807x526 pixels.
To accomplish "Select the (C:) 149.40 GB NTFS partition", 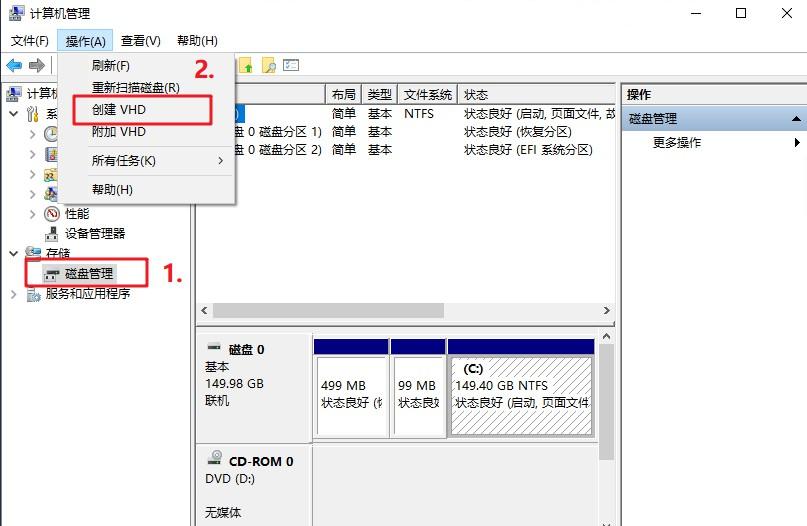I will tap(521, 389).
